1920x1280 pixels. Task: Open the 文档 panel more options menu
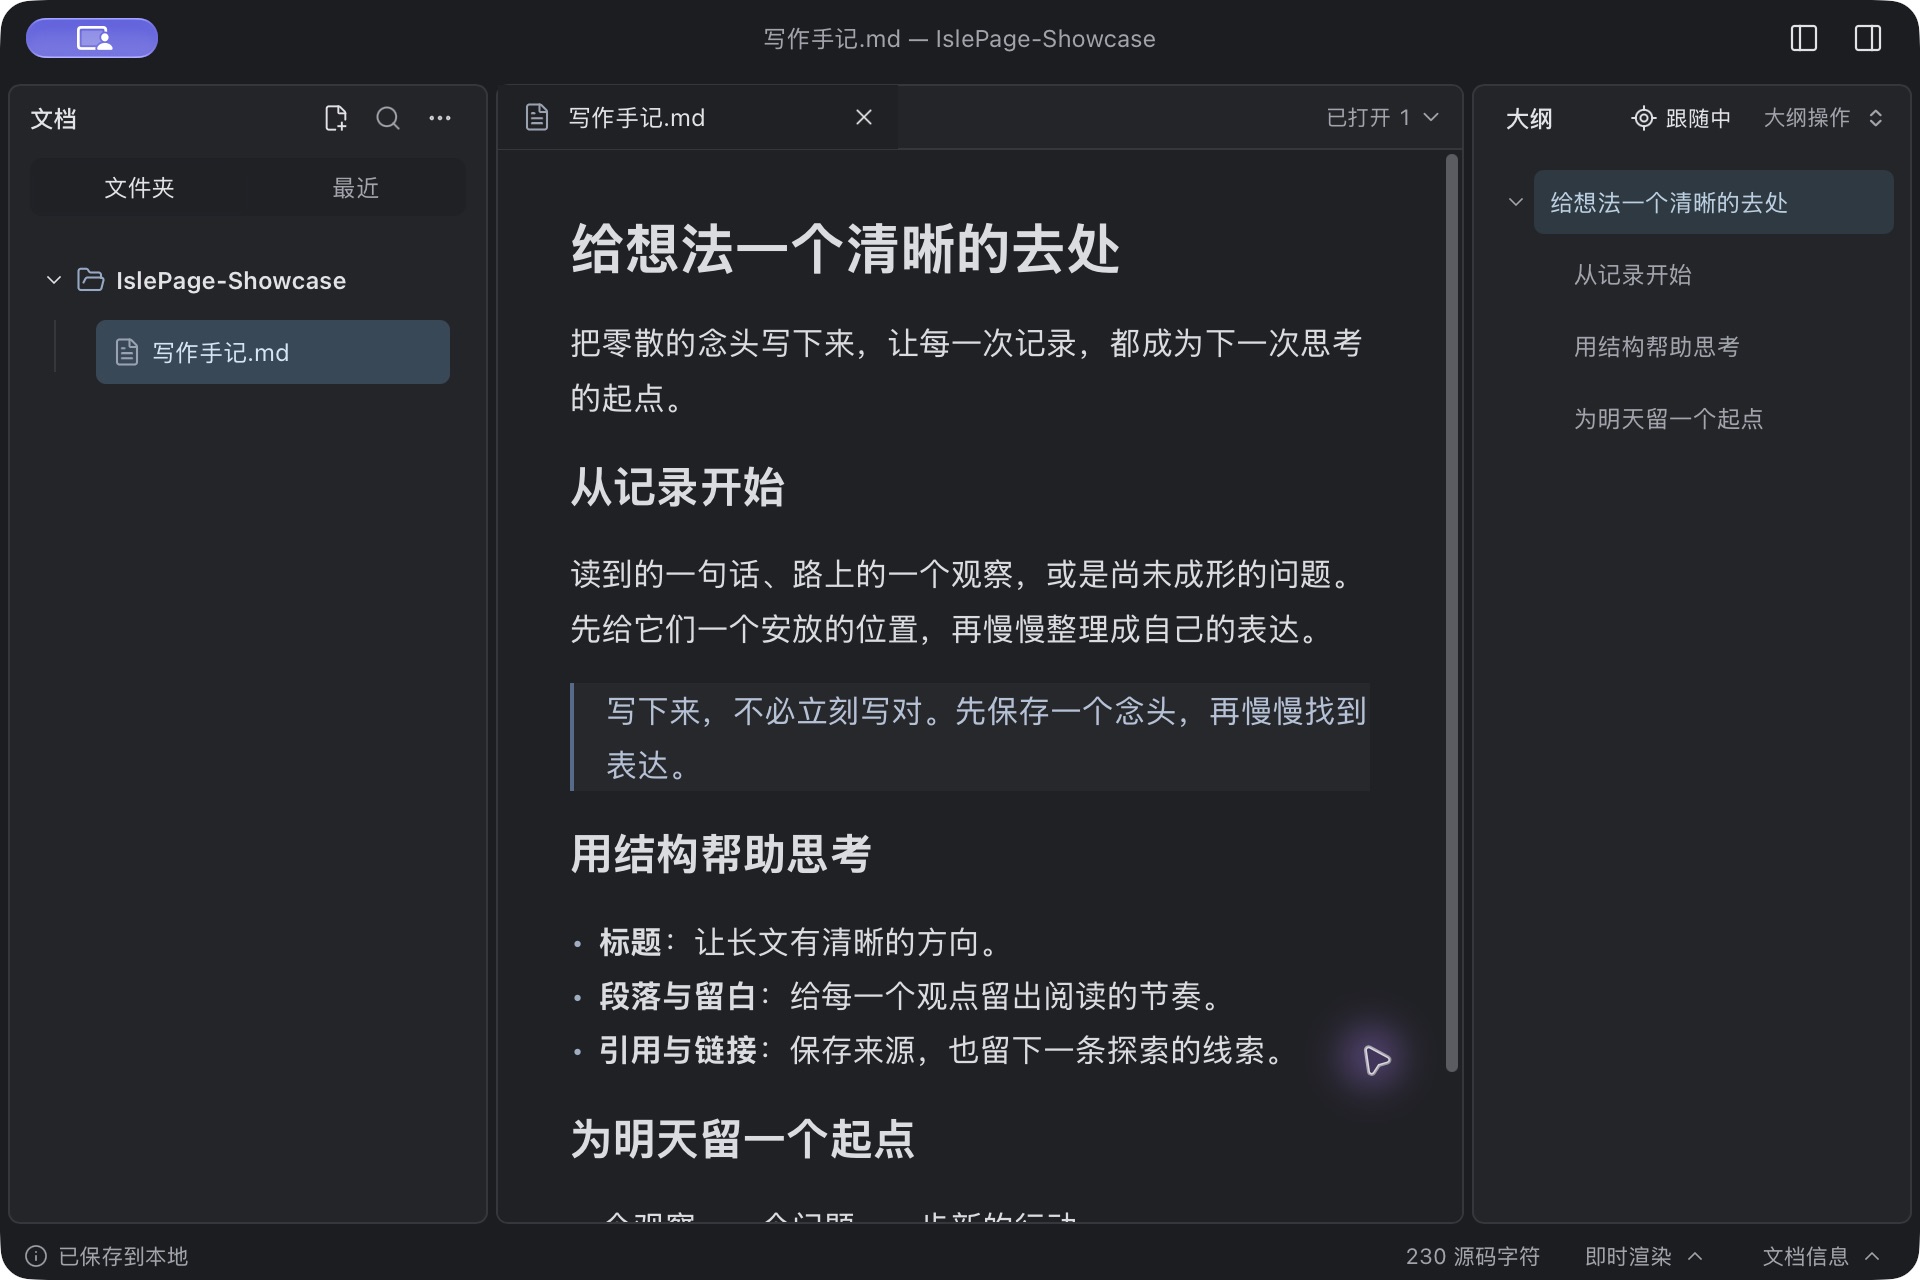point(440,118)
